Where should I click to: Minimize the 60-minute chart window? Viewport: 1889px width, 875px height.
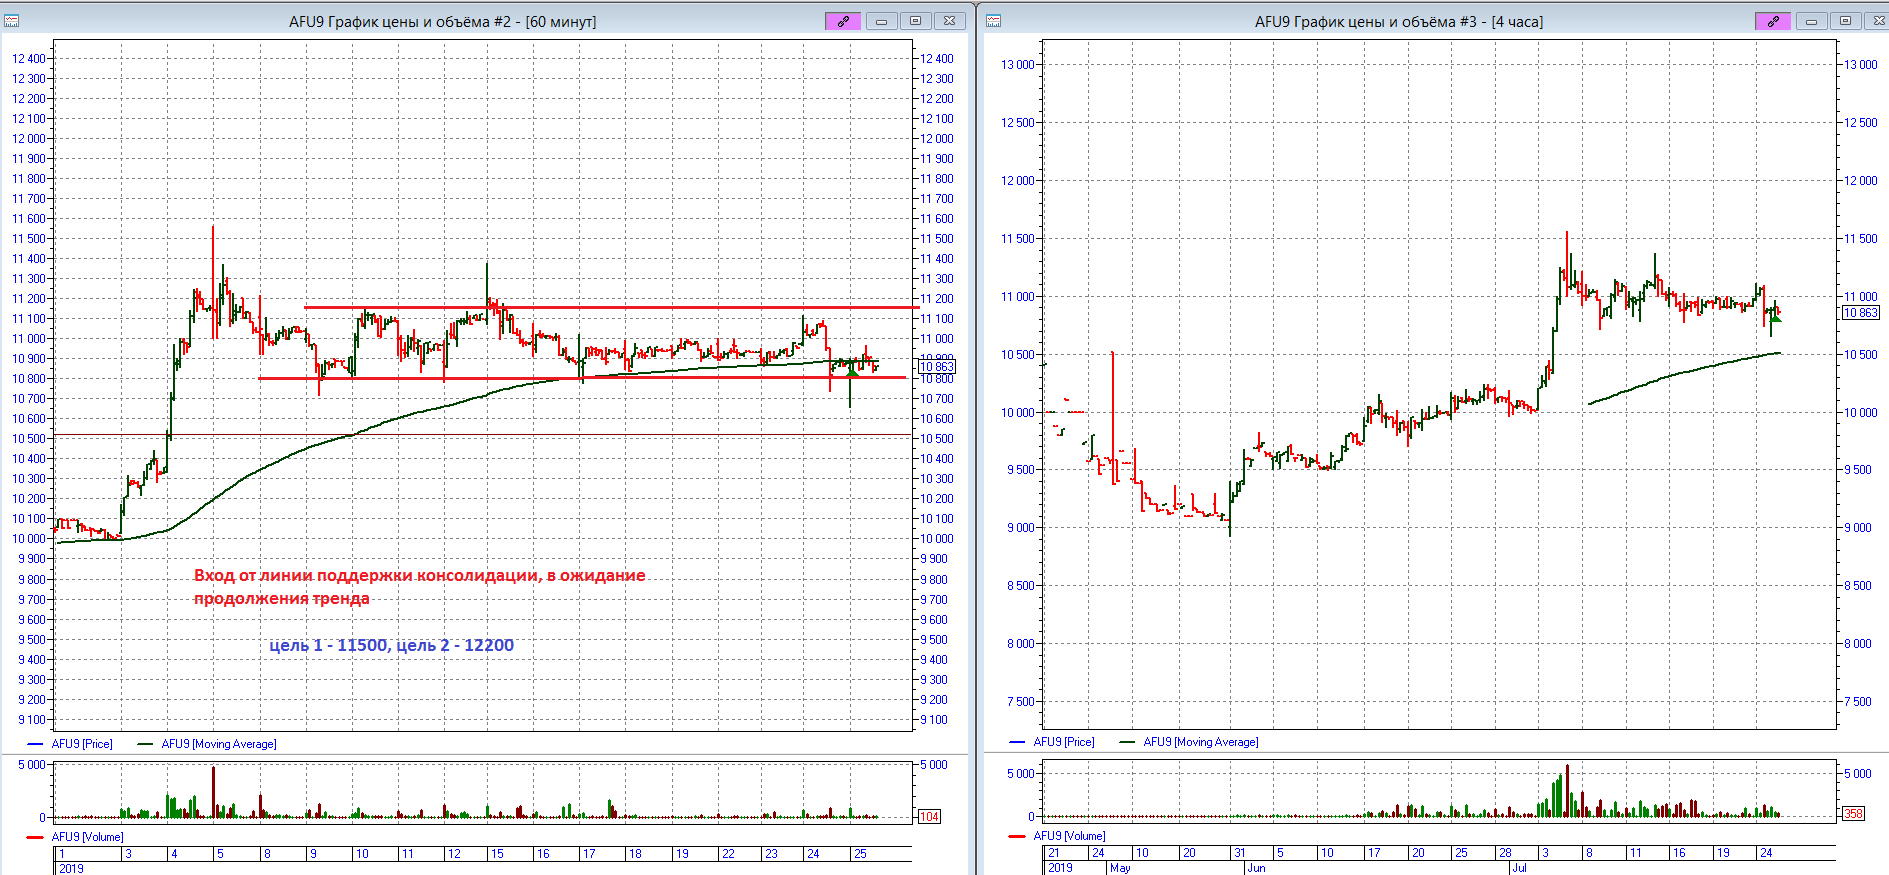[x=881, y=21]
